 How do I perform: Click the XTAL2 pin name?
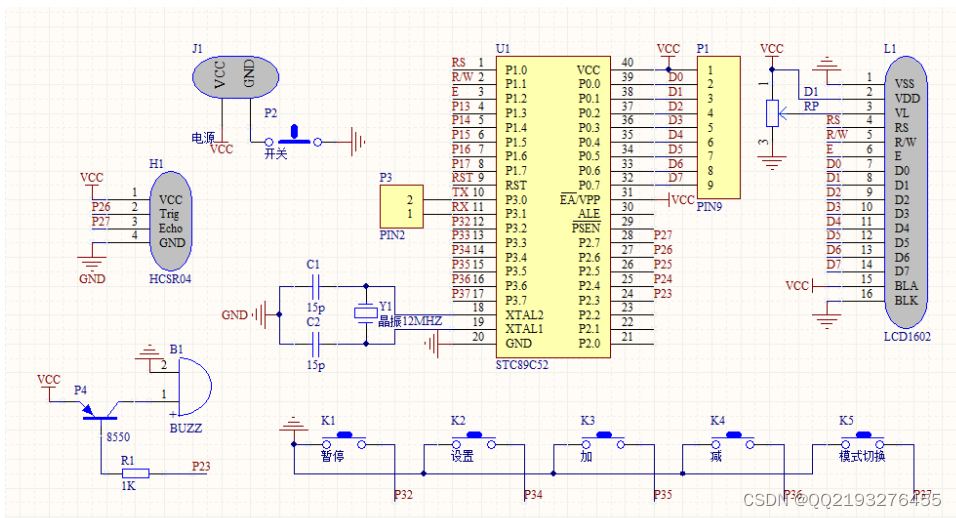point(524,315)
